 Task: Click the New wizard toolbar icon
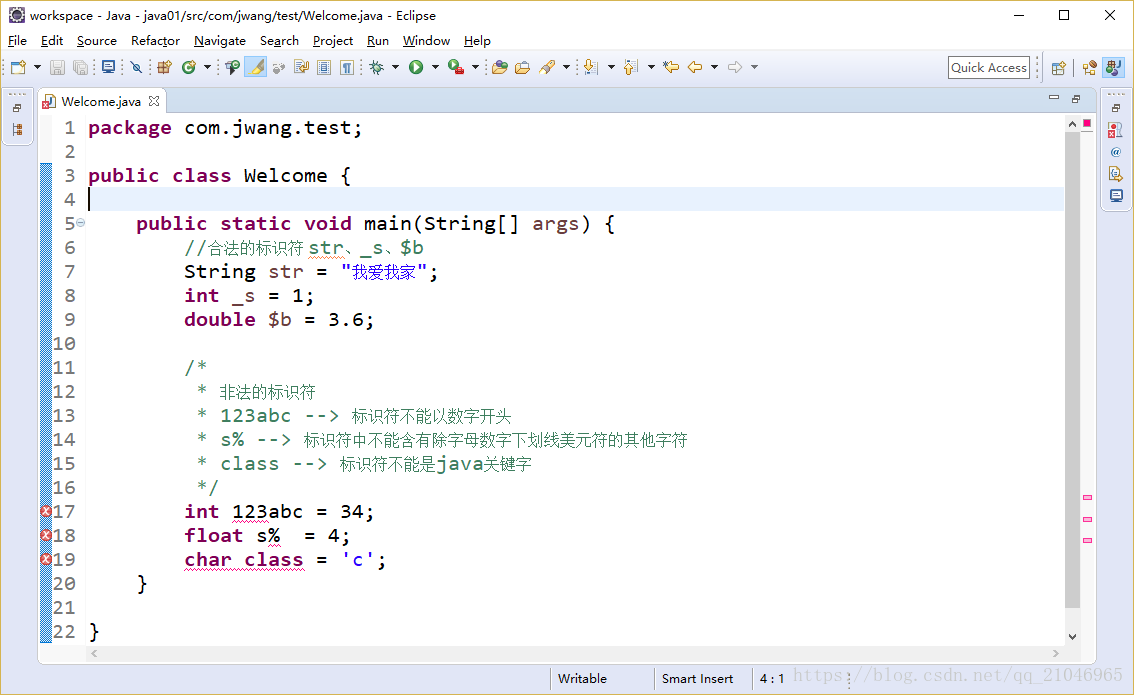pyautogui.click(x=18, y=67)
